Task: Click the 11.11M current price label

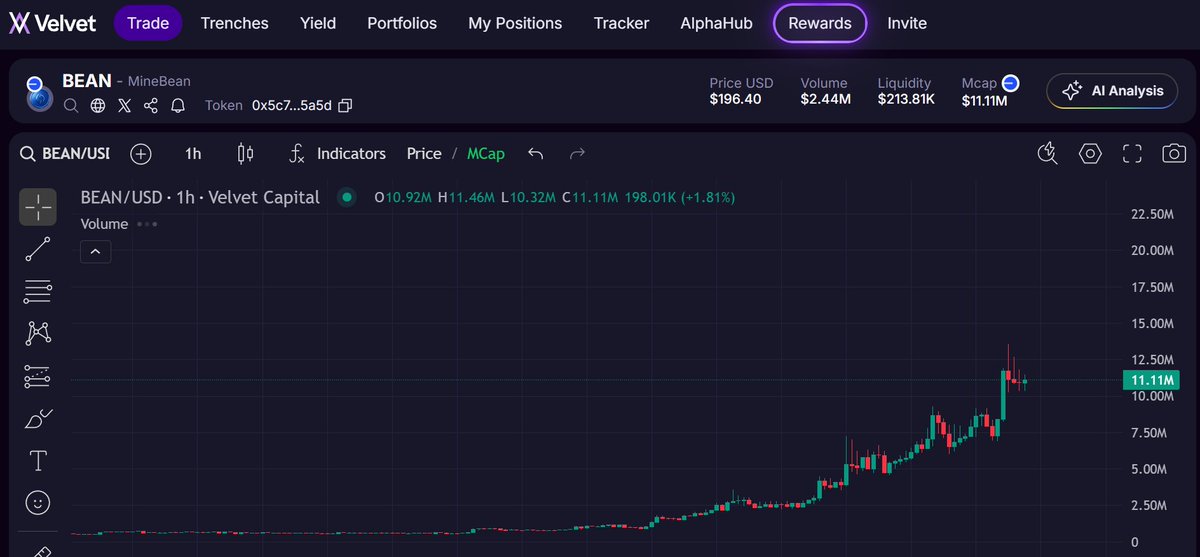Action: [x=1150, y=380]
